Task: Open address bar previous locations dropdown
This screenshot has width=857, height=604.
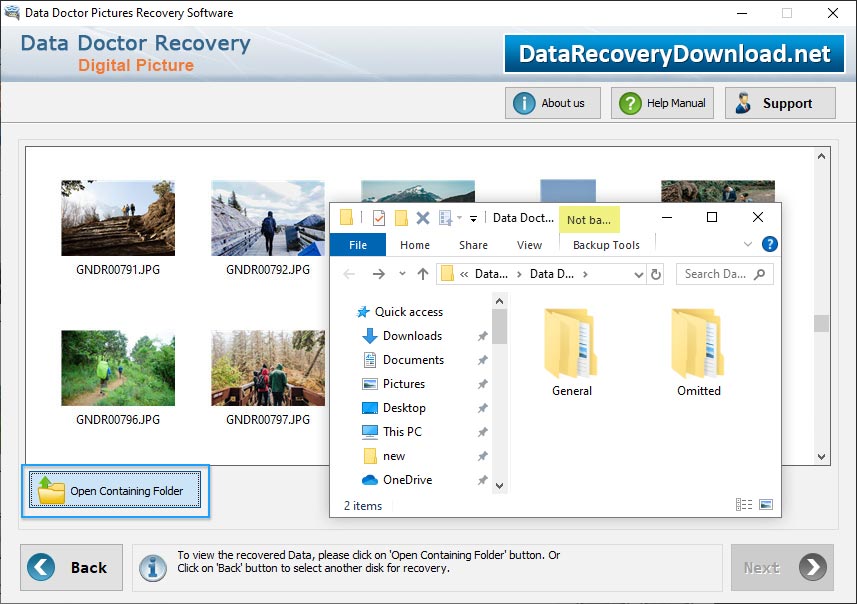Action: [x=638, y=274]
